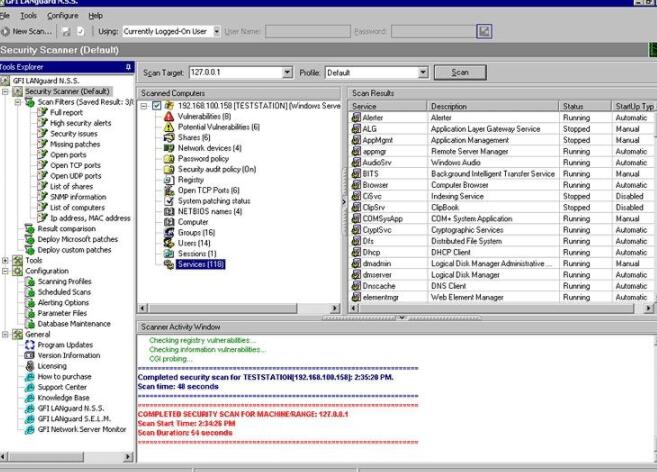This screenshot has width=657, height=472.
Task: Click the Groups (16) icon
Action: [x=168, y=233]
